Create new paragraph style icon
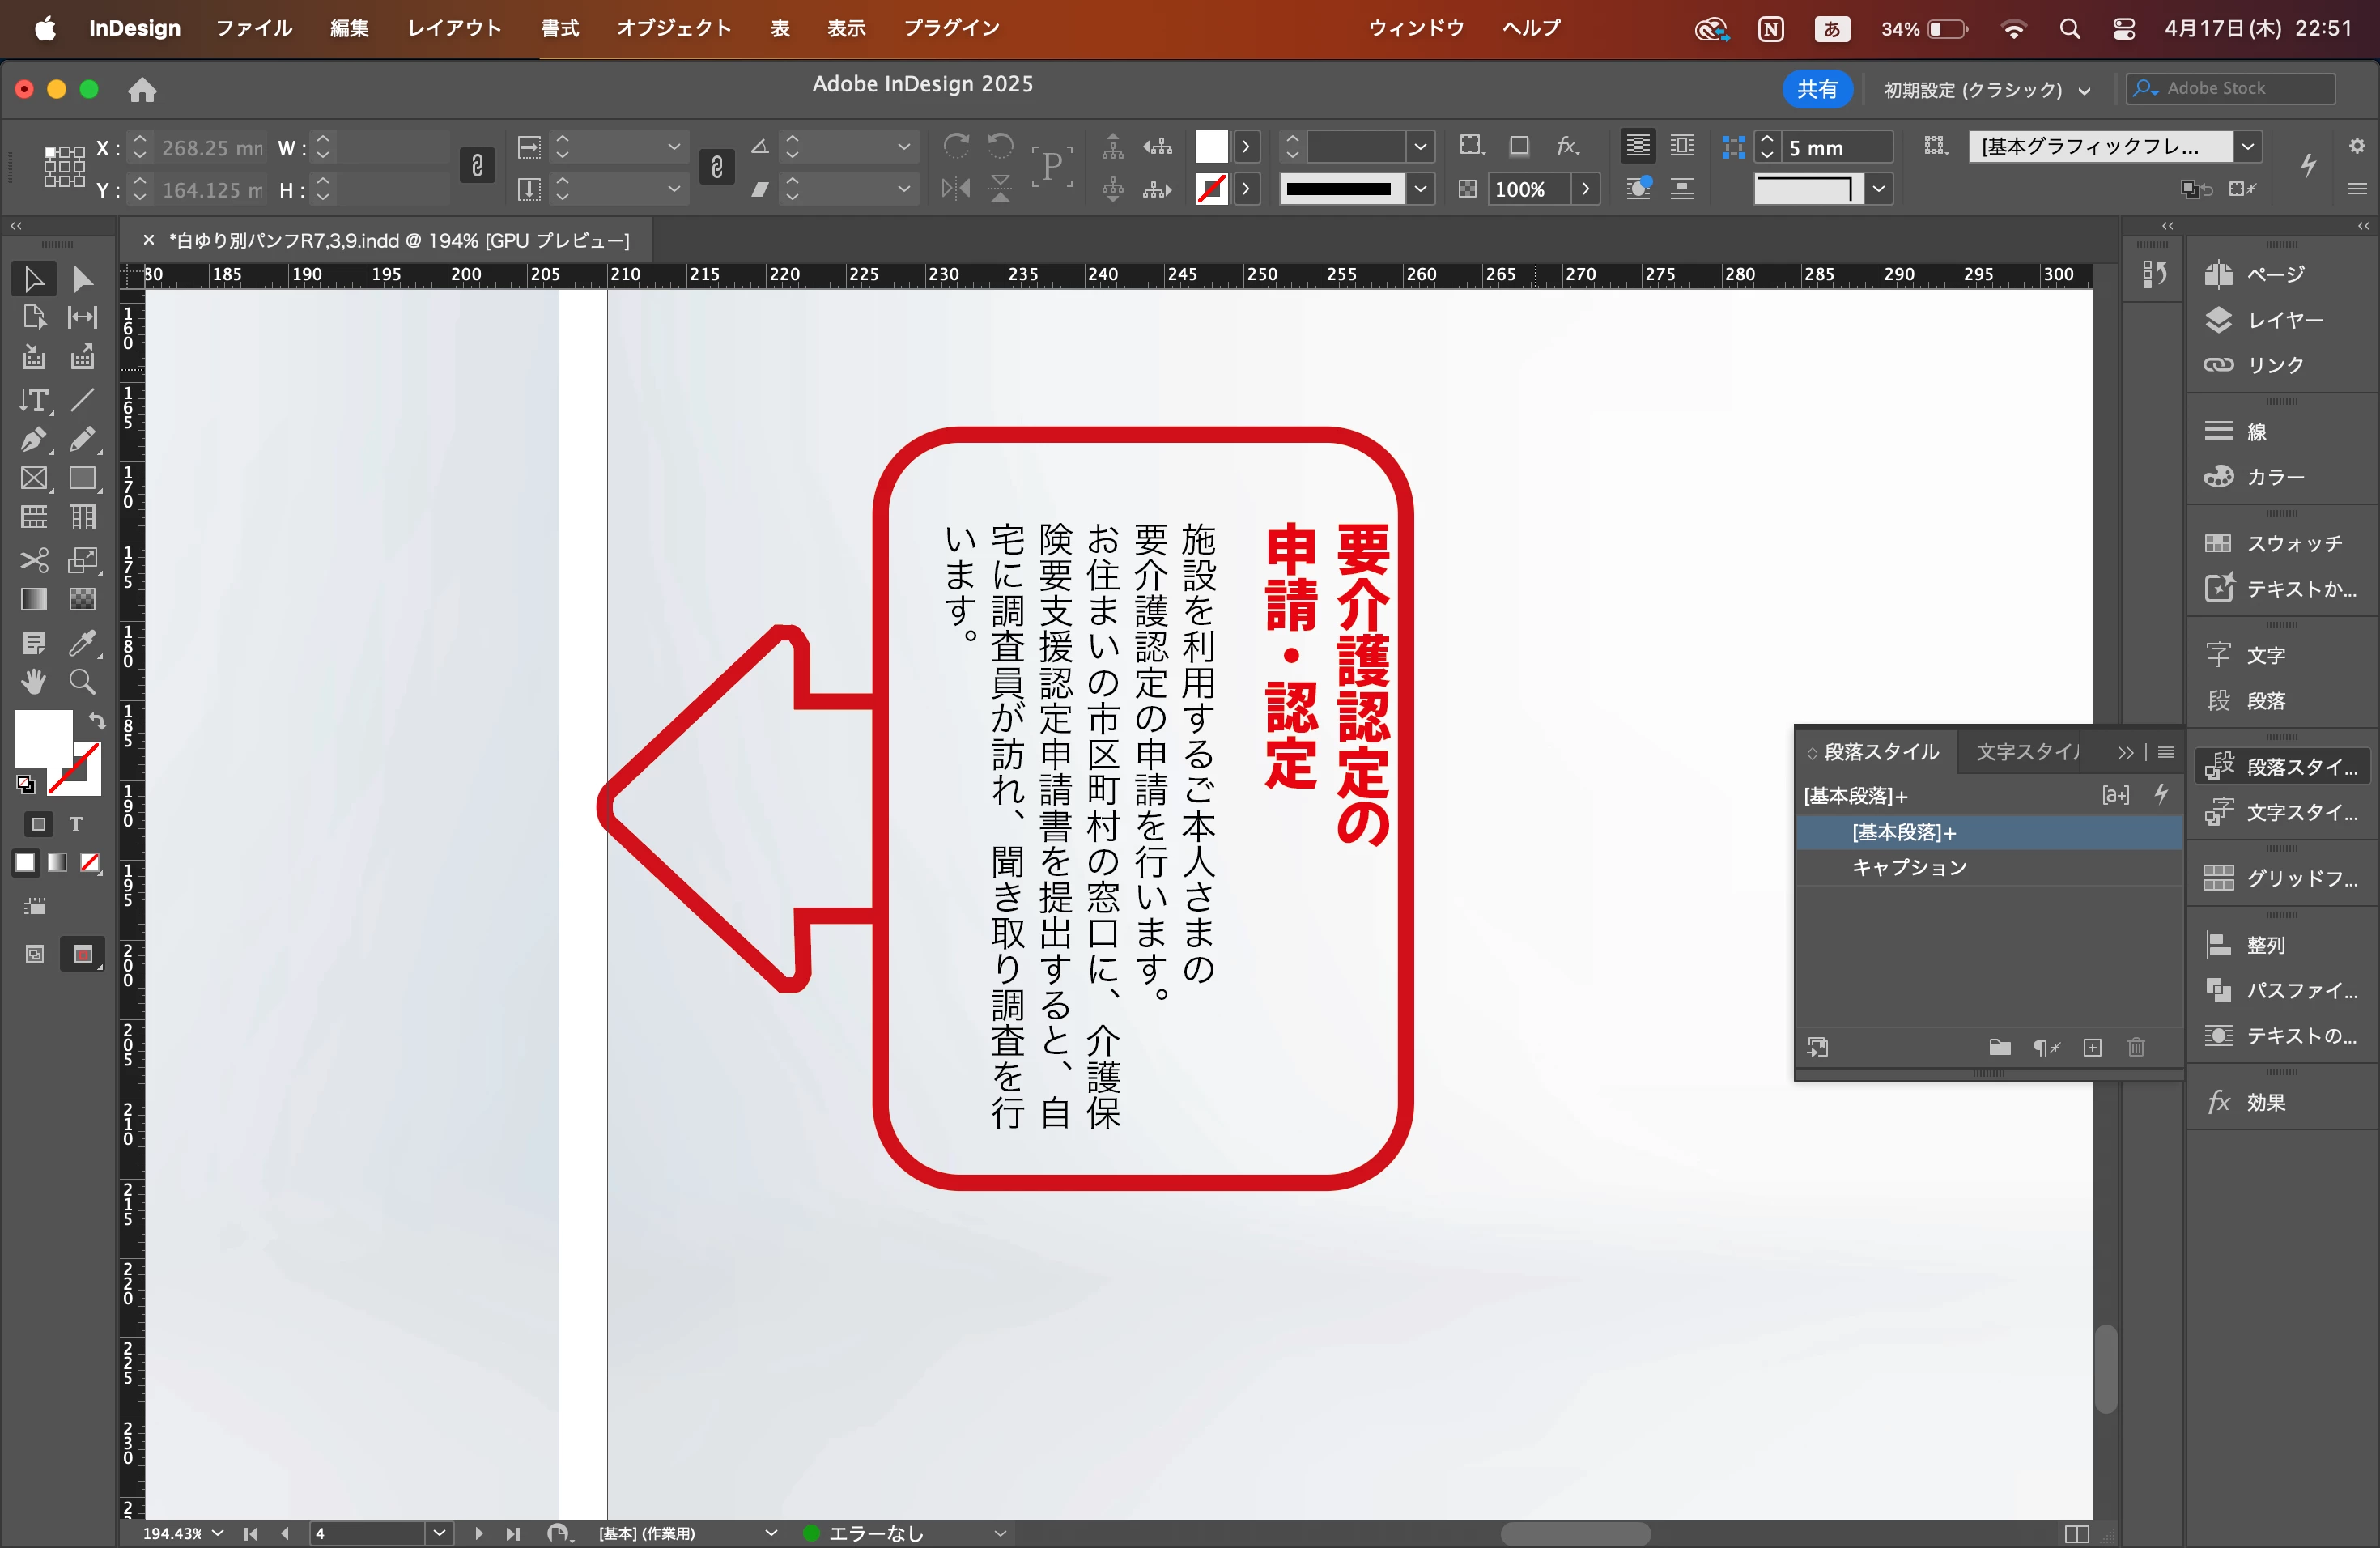2380x1548 pixels. (2092, 1047)
